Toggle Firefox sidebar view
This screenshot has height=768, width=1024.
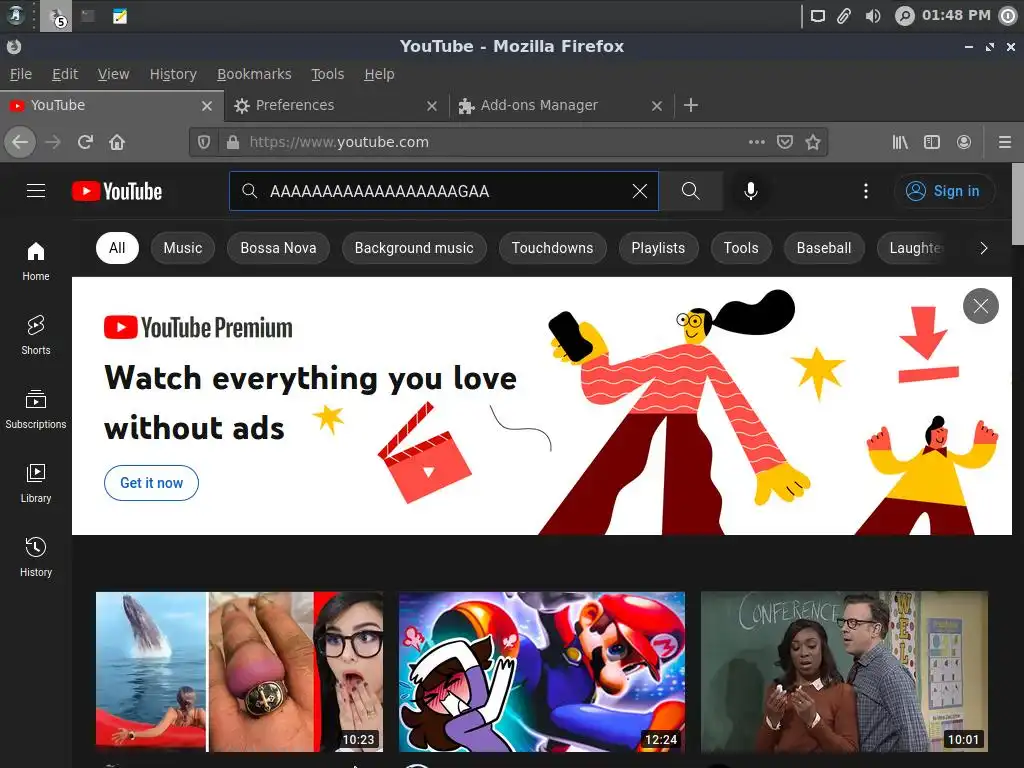[932, 142]
